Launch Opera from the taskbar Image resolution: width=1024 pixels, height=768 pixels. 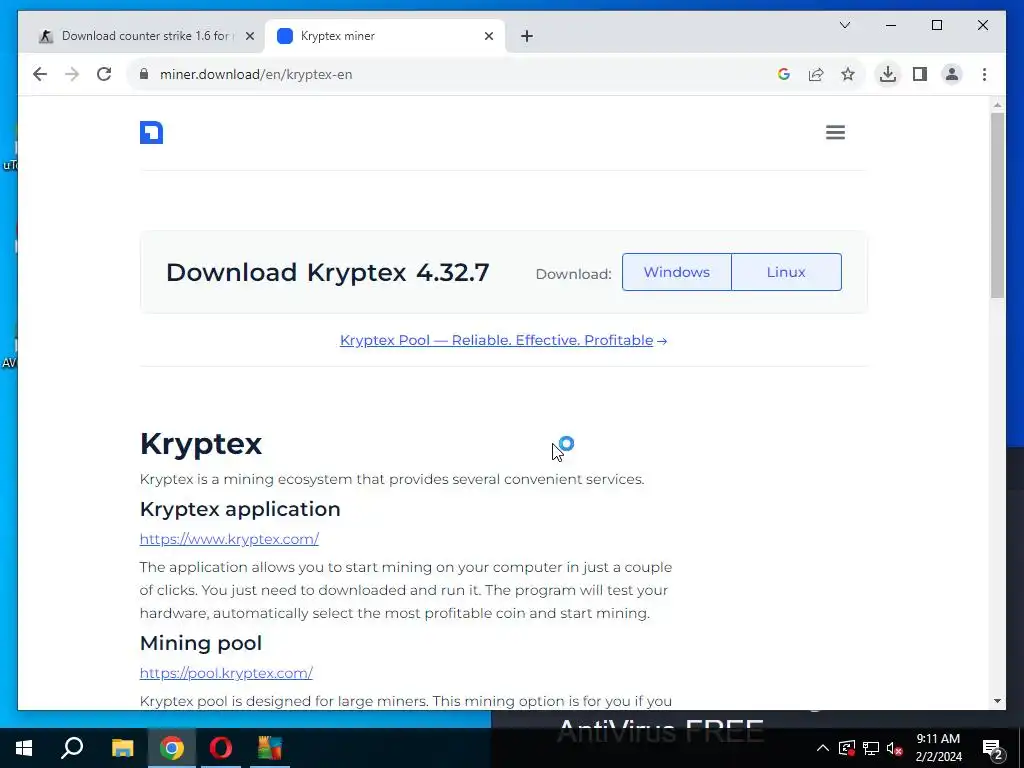pyautogui.click(x=221, y=748)
